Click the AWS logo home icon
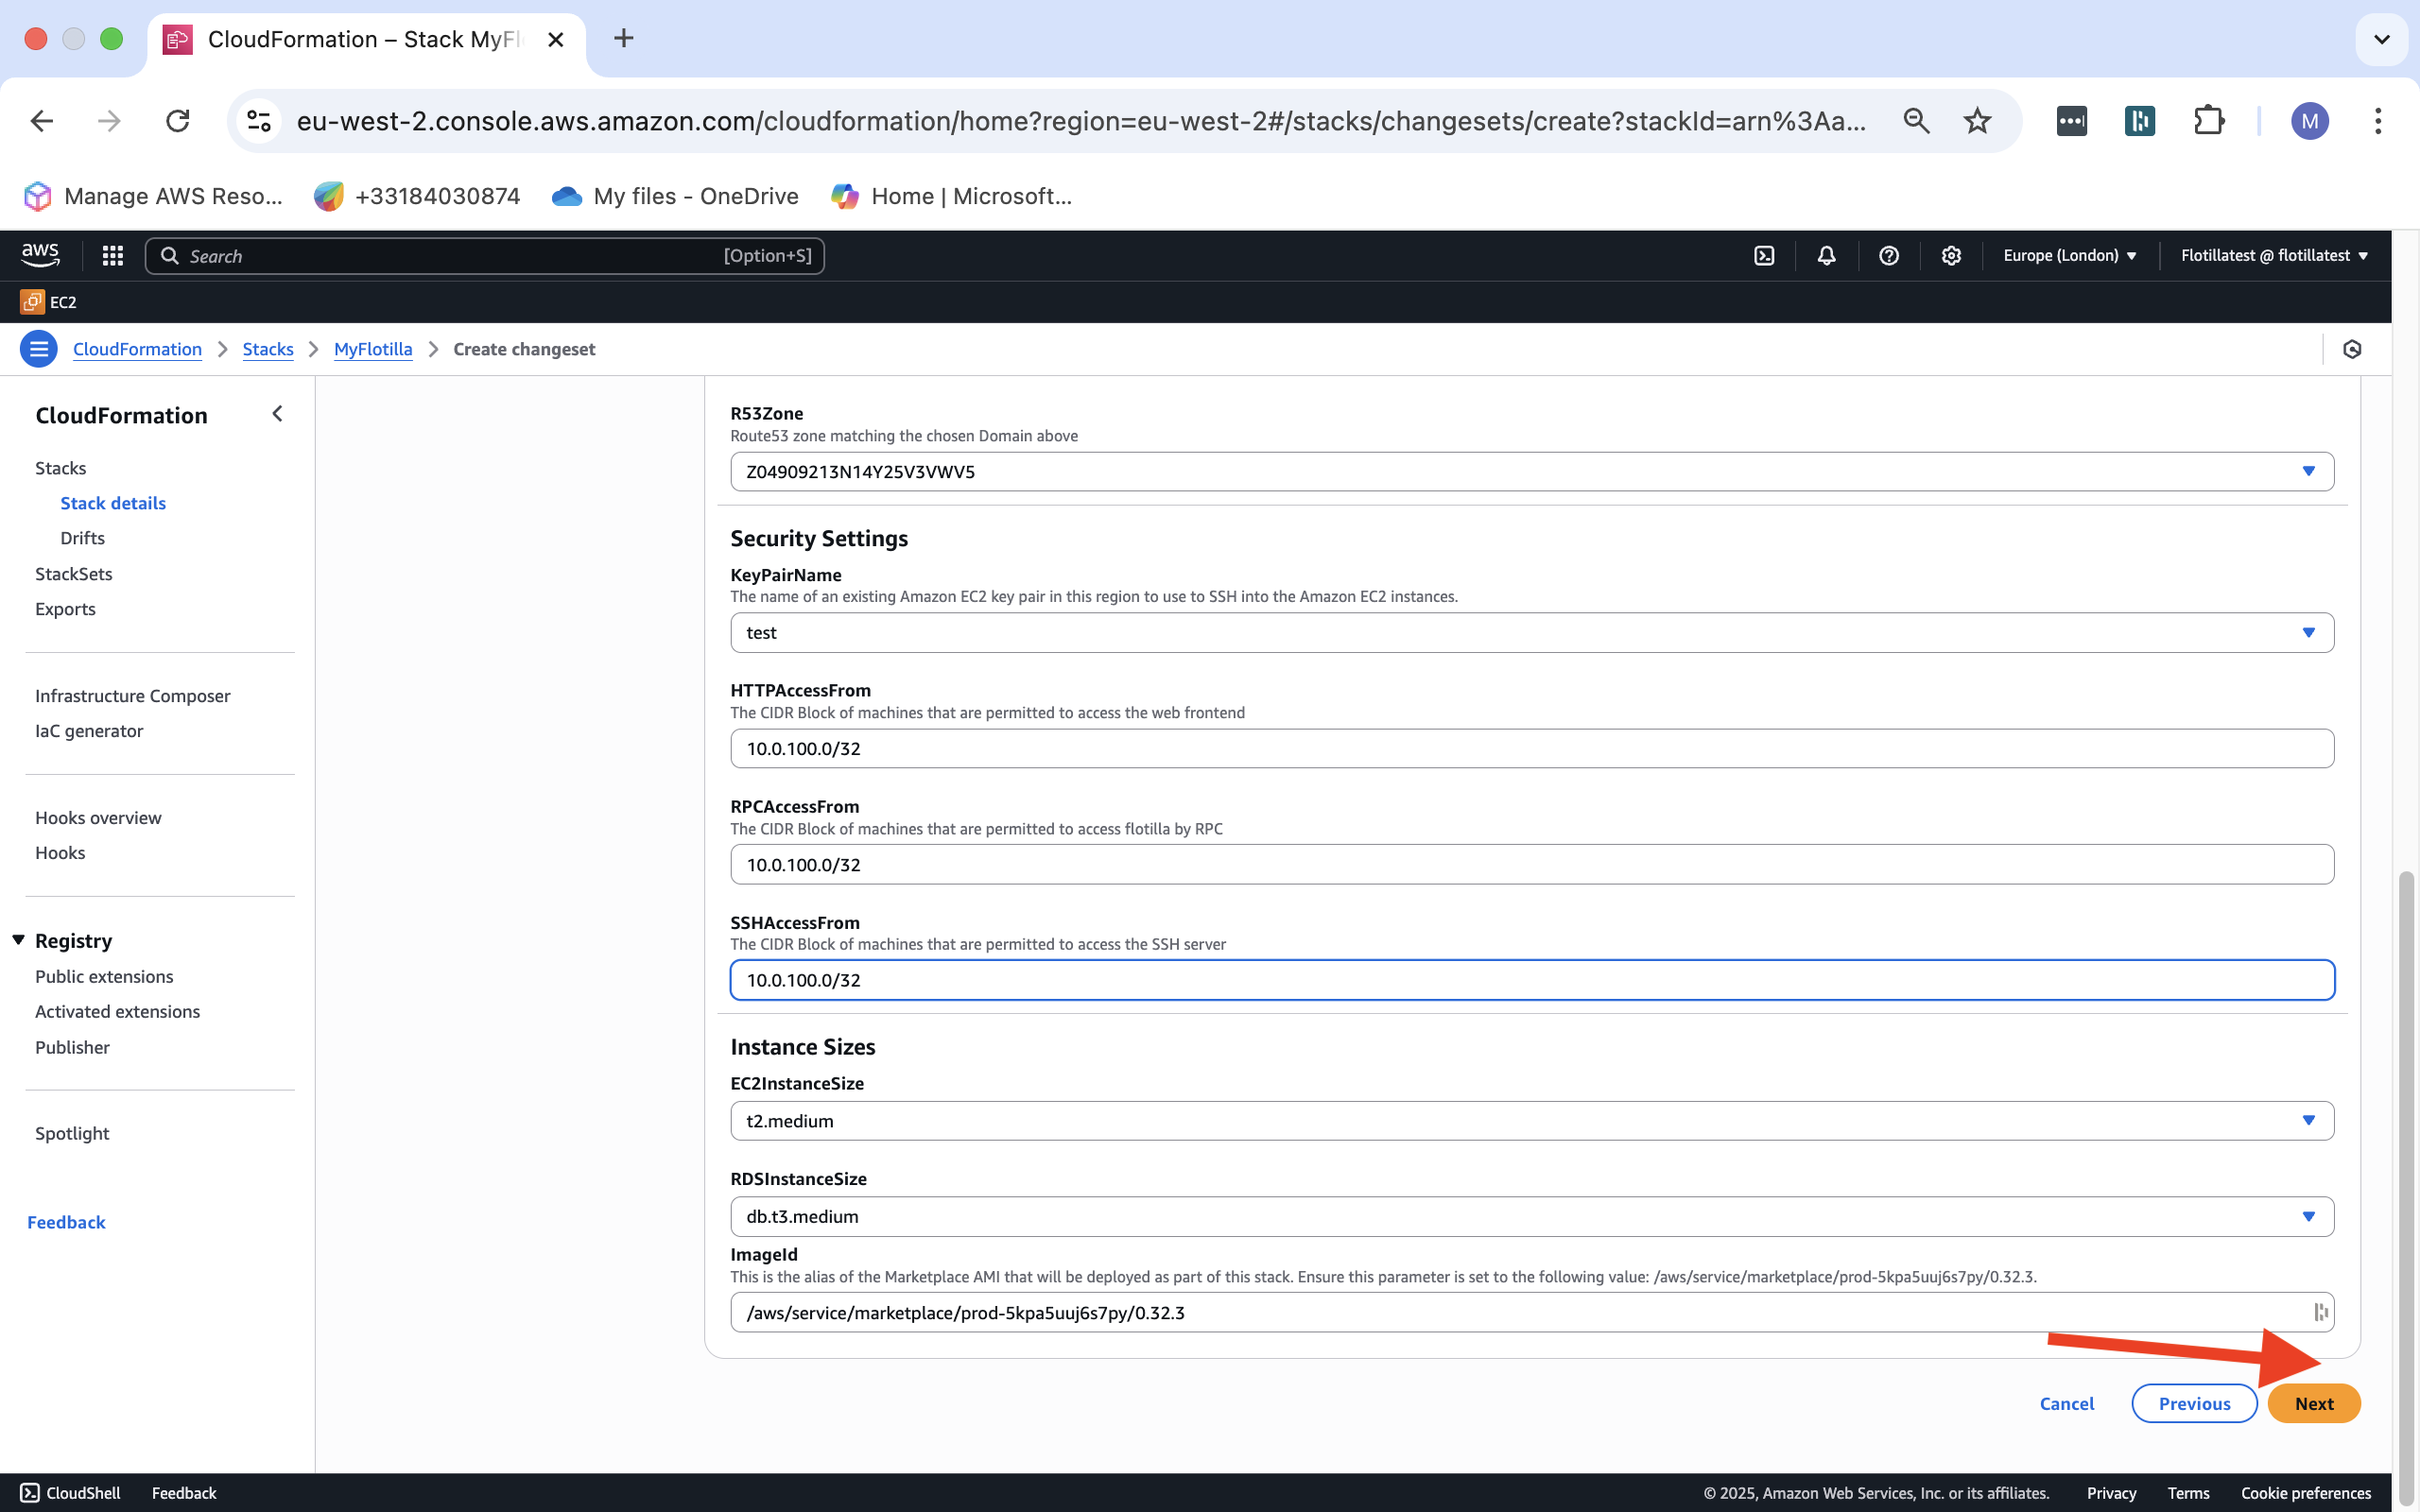This screenshot has width=2420, height=1512. pos(40,255)
